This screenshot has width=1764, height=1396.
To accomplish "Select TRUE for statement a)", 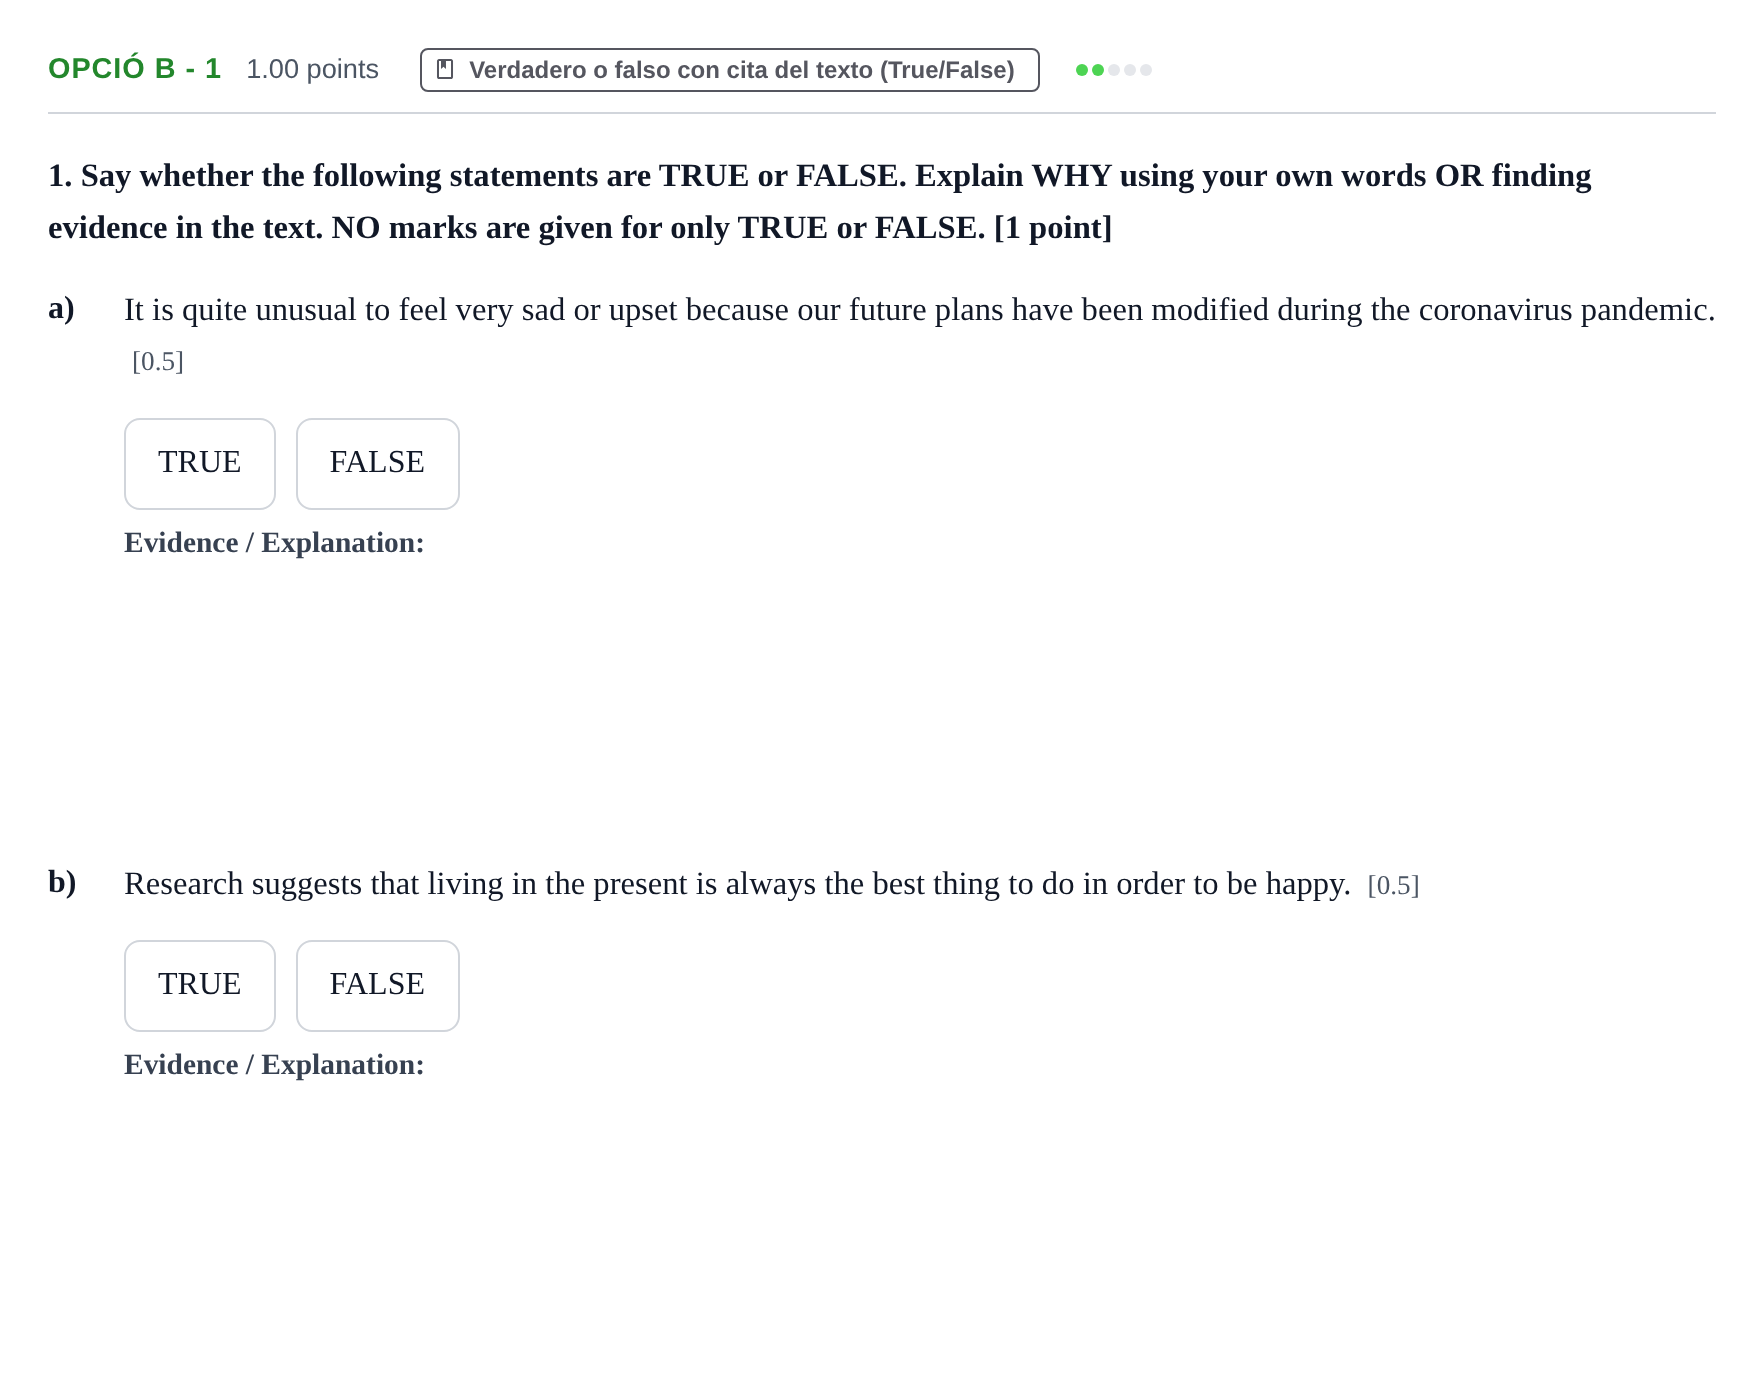I will click(200, 464).
